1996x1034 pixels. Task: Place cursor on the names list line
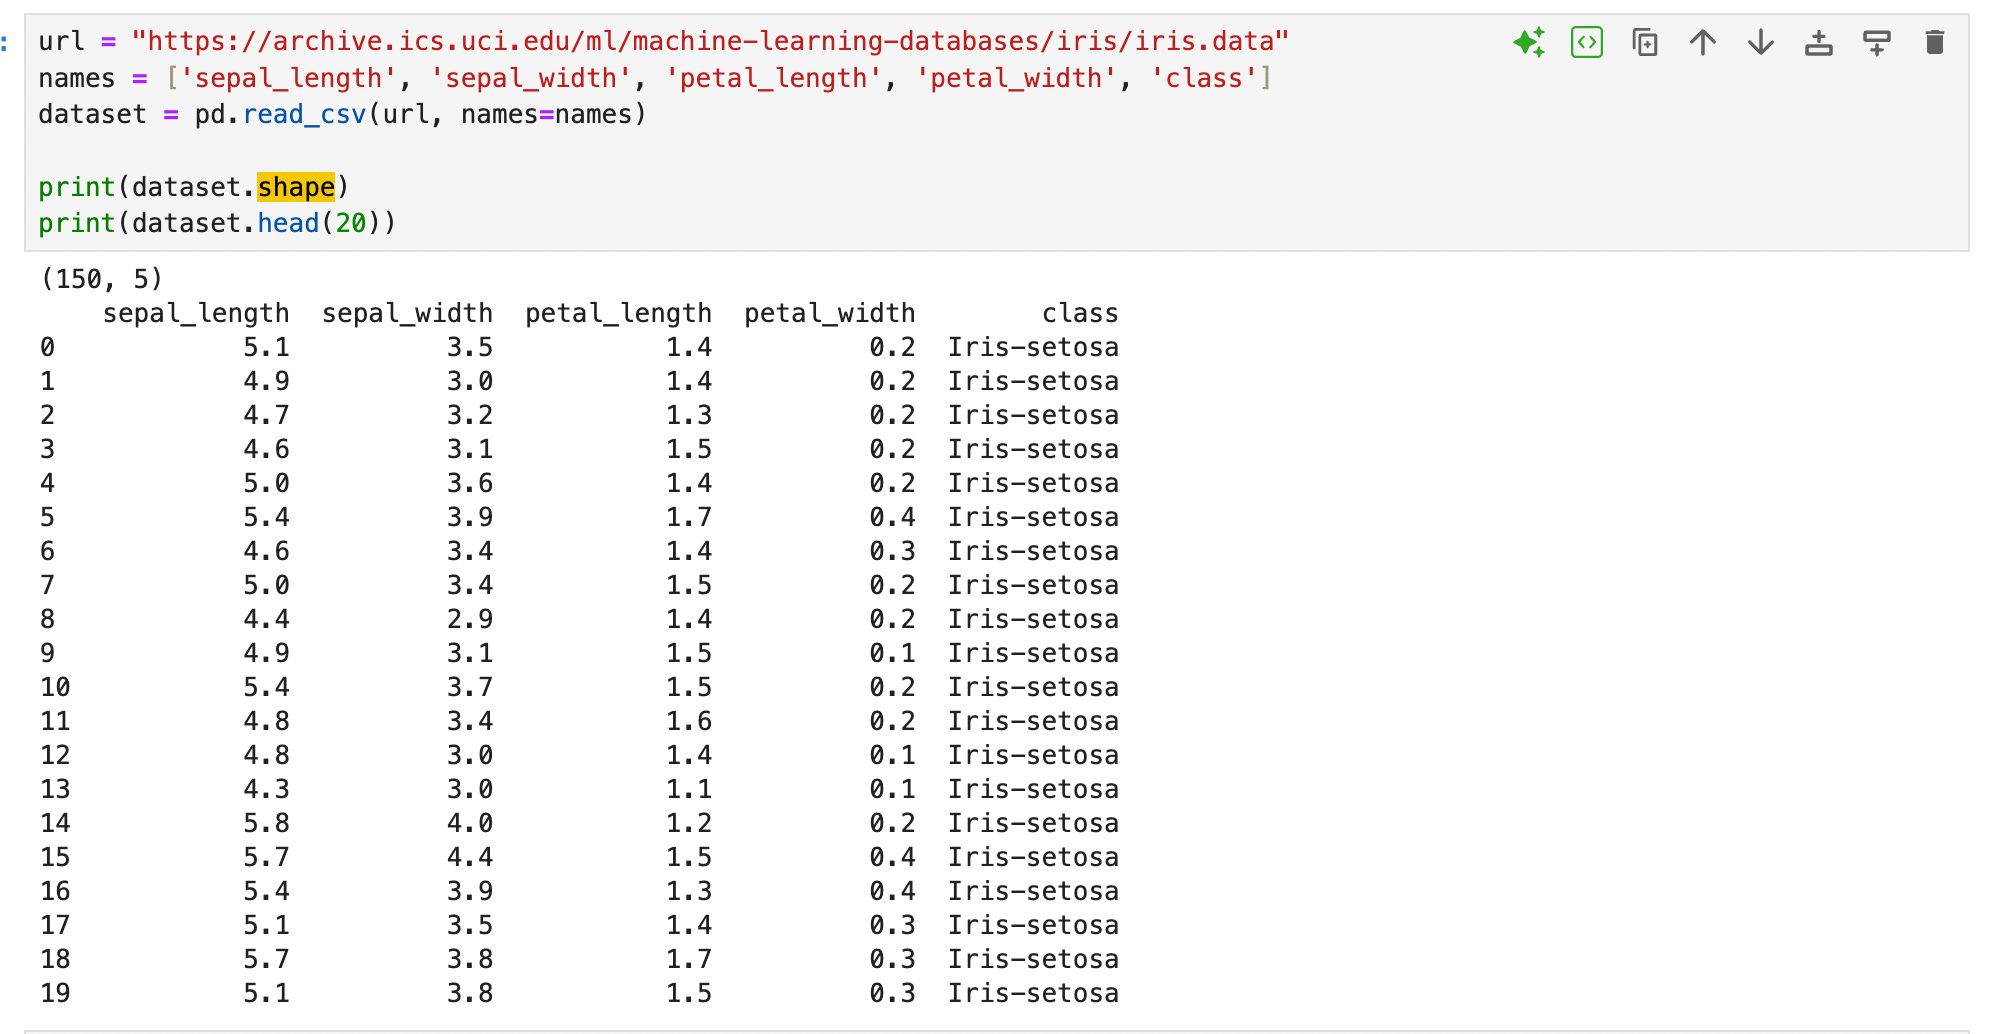click(x=400, y=78)
